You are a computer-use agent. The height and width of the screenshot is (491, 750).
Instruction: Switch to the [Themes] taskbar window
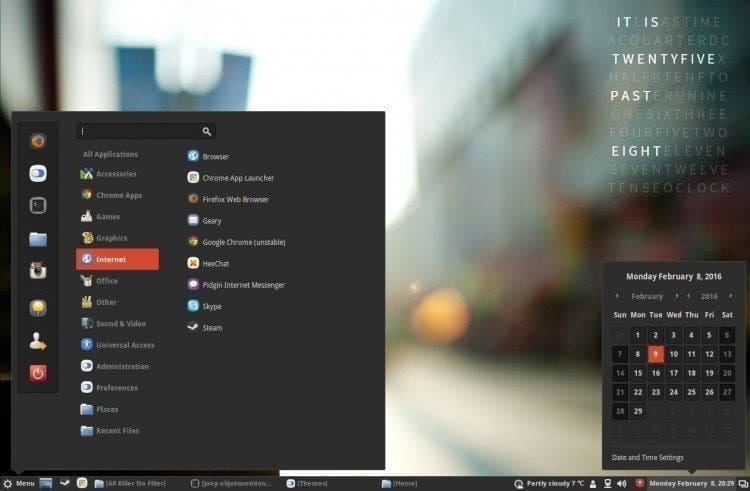[307, 484]
